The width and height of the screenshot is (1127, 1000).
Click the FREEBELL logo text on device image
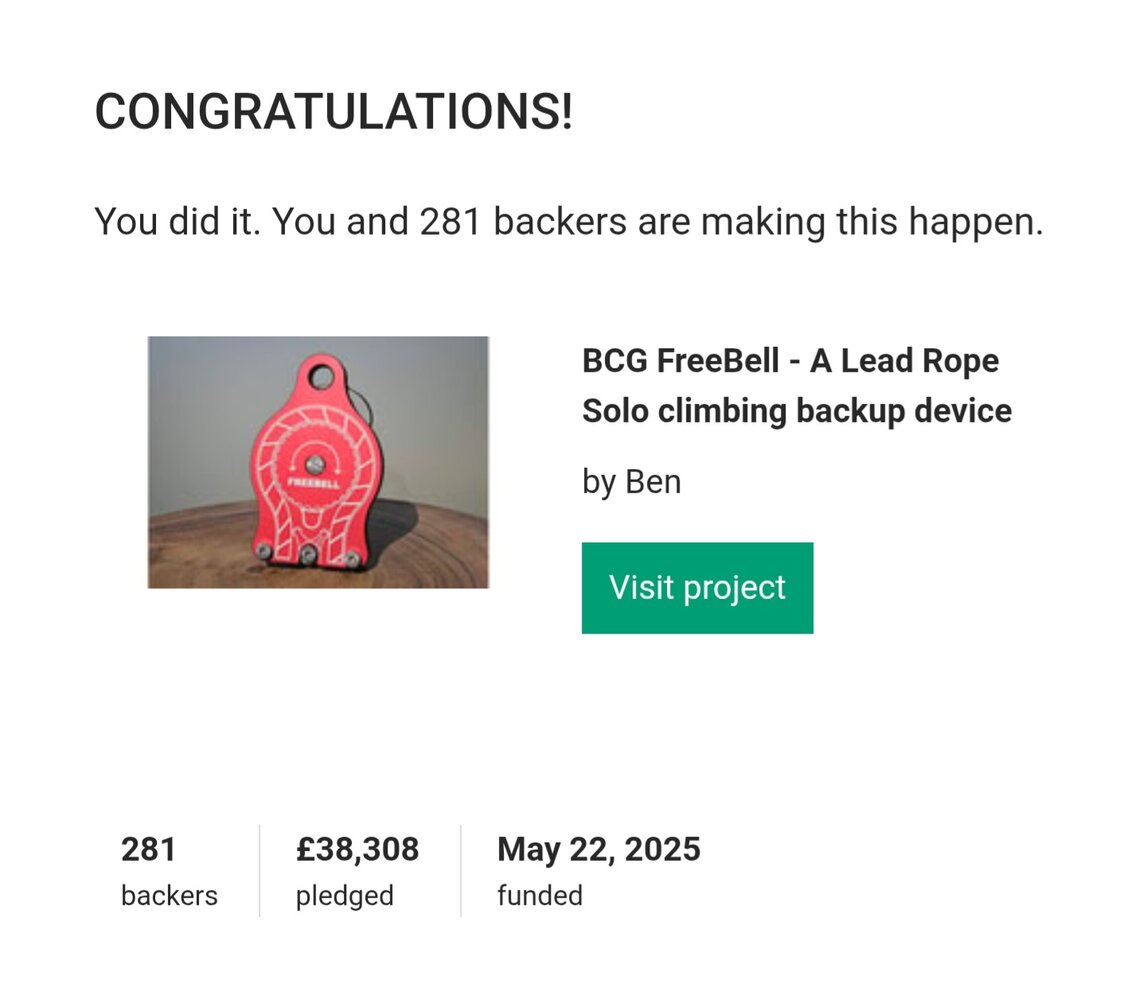pyautogui.click(x=314, y=481)
